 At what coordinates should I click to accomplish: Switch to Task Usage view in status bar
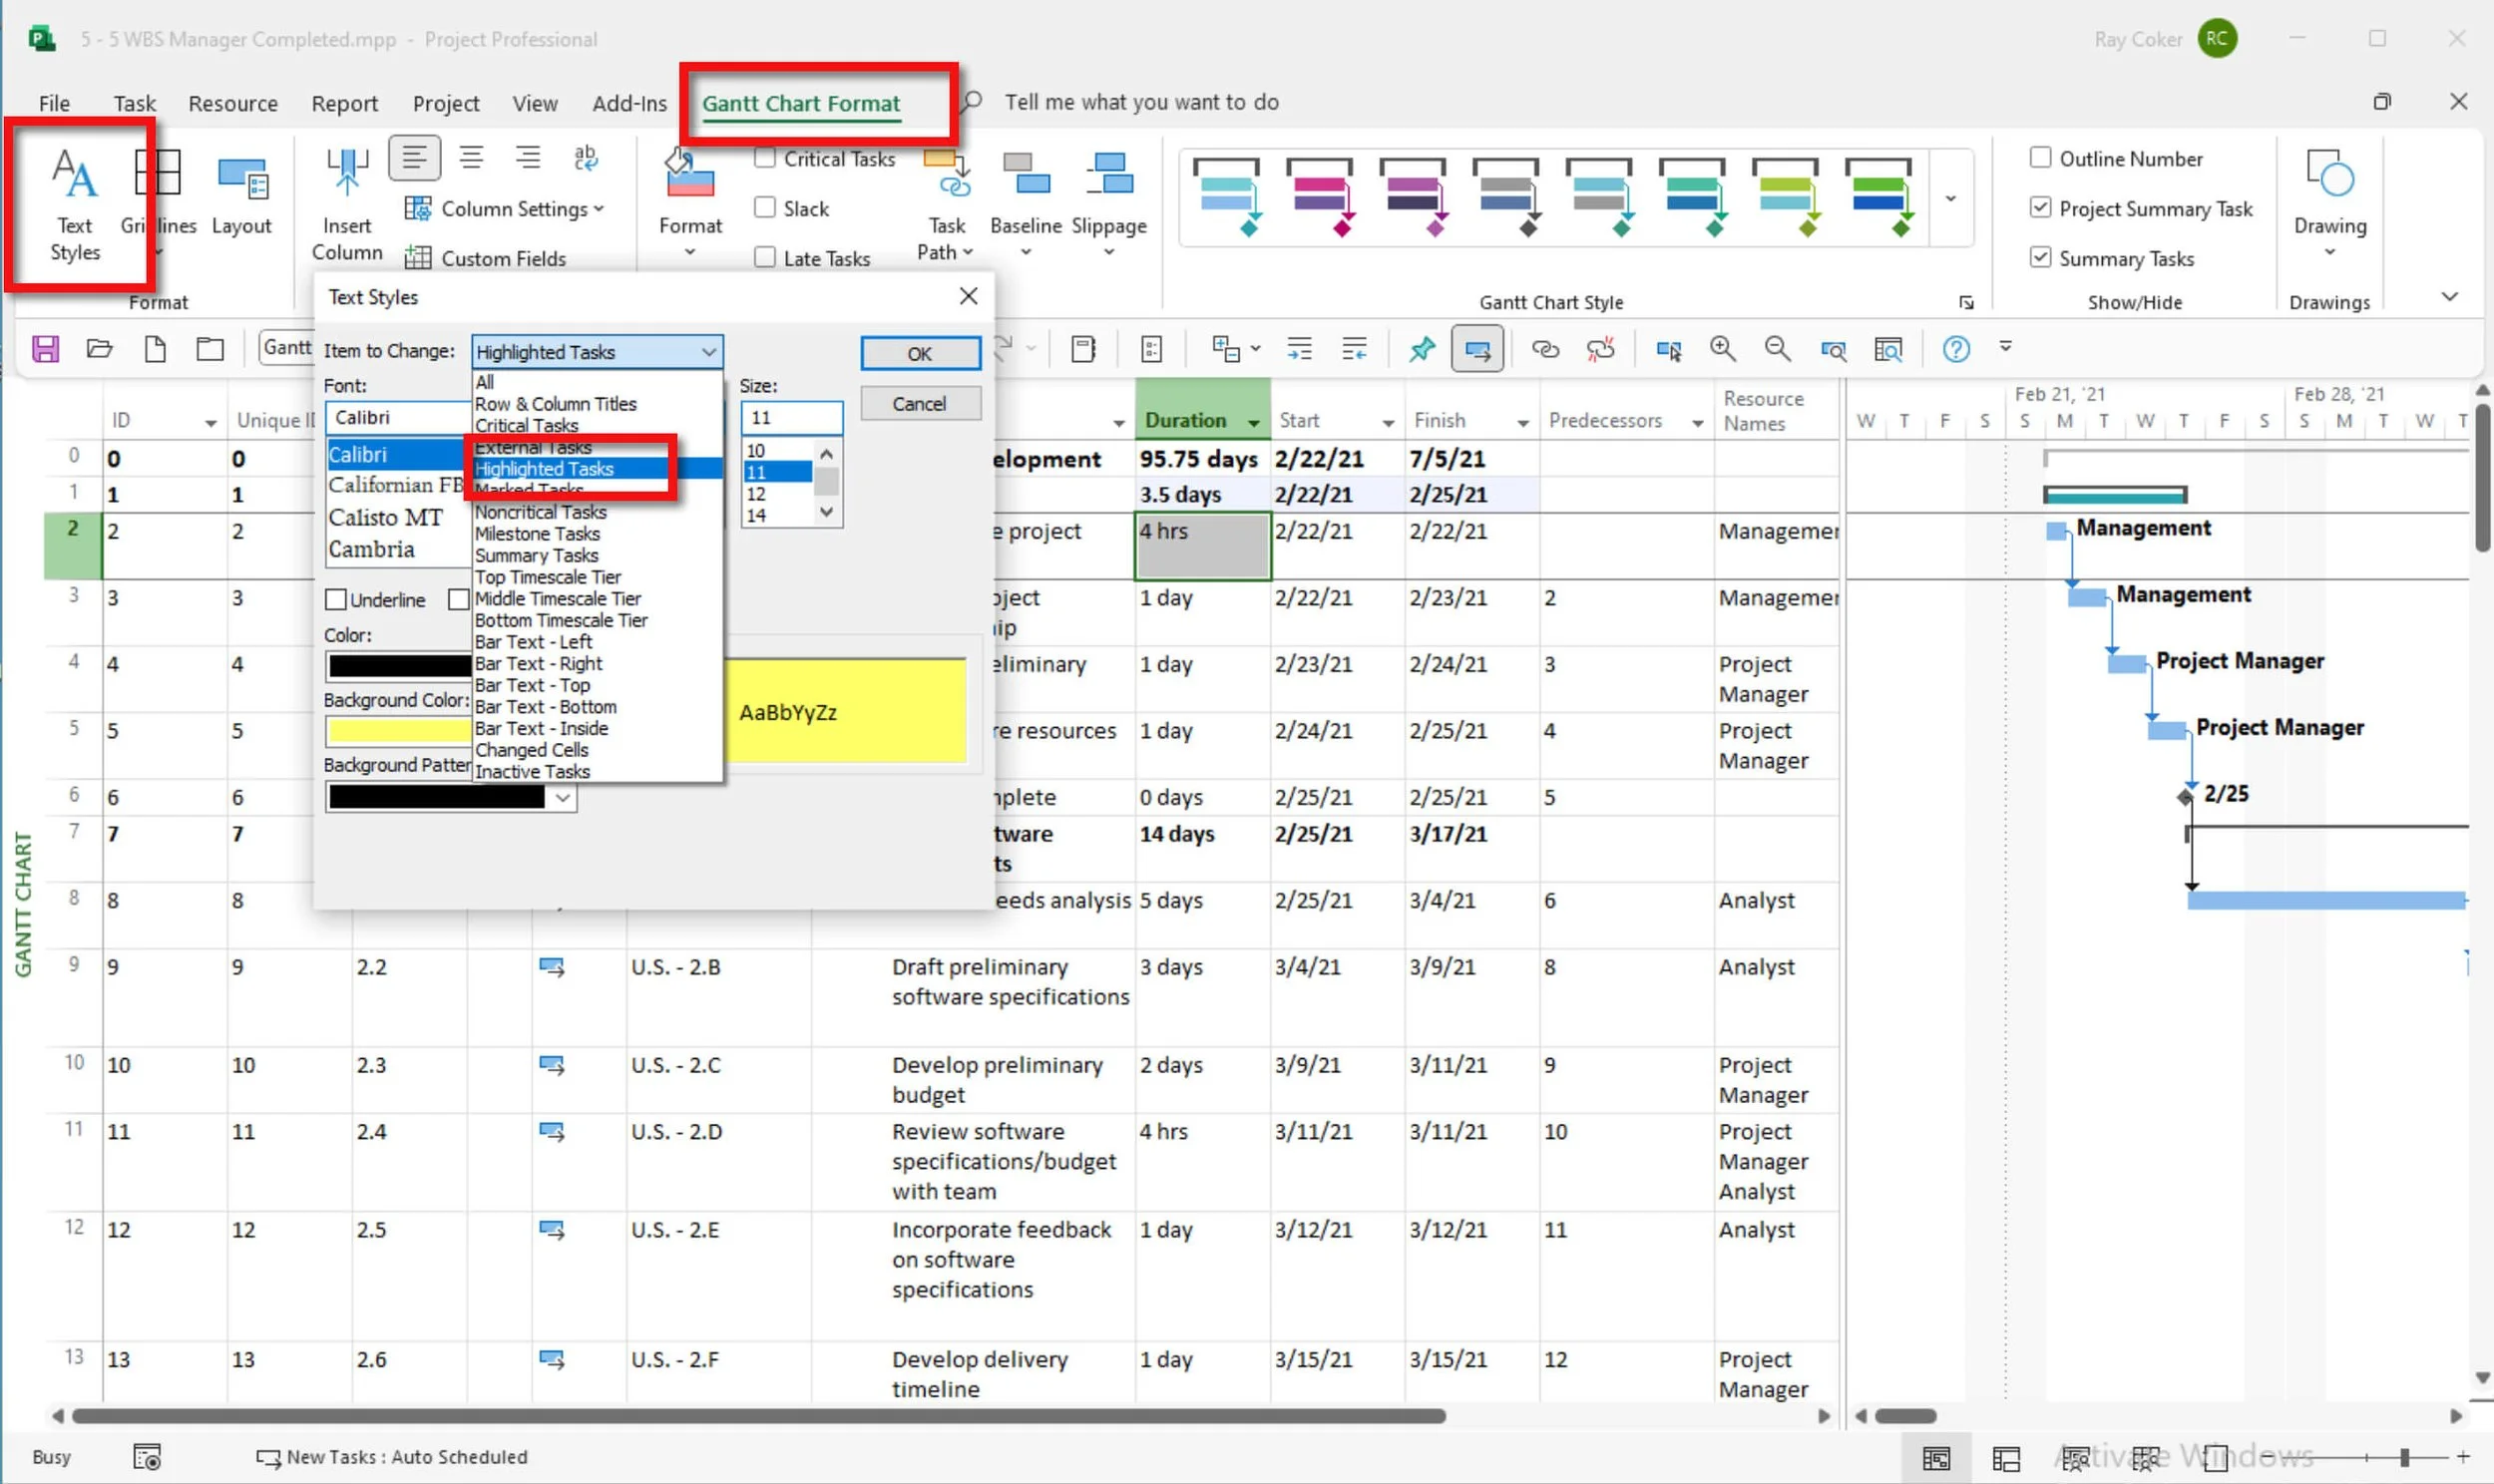[2006, 1458]
